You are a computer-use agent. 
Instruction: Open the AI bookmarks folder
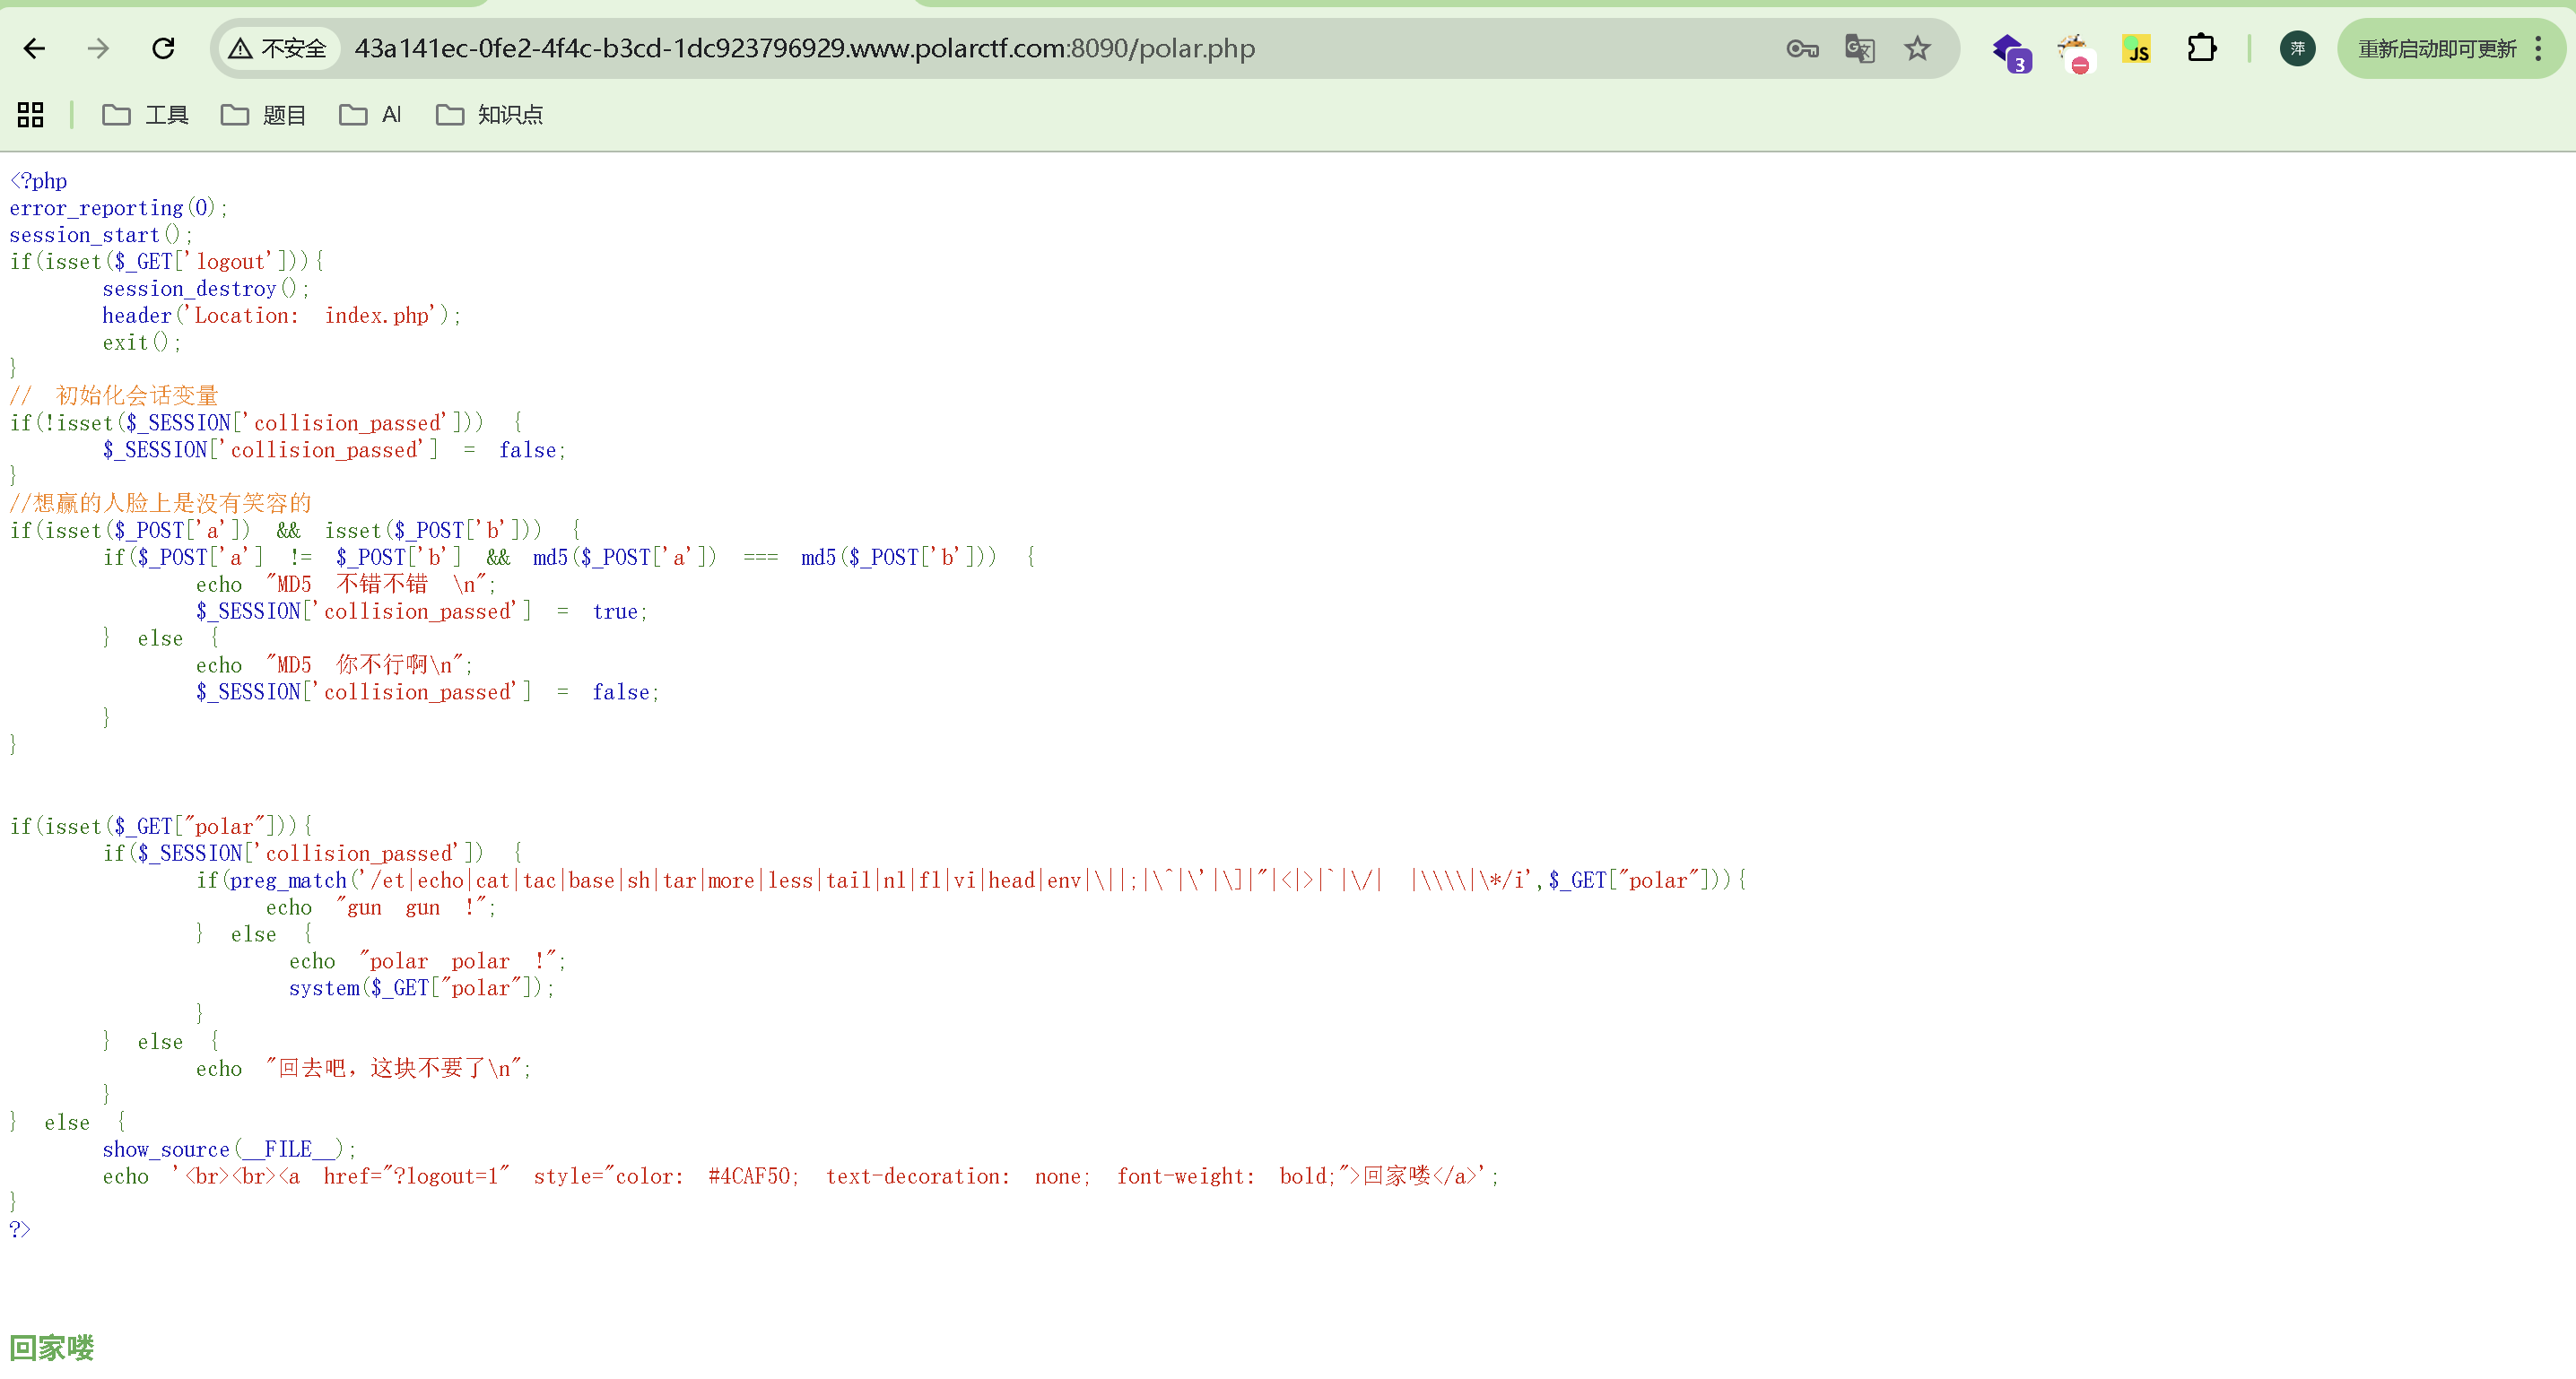coord(370,115)
